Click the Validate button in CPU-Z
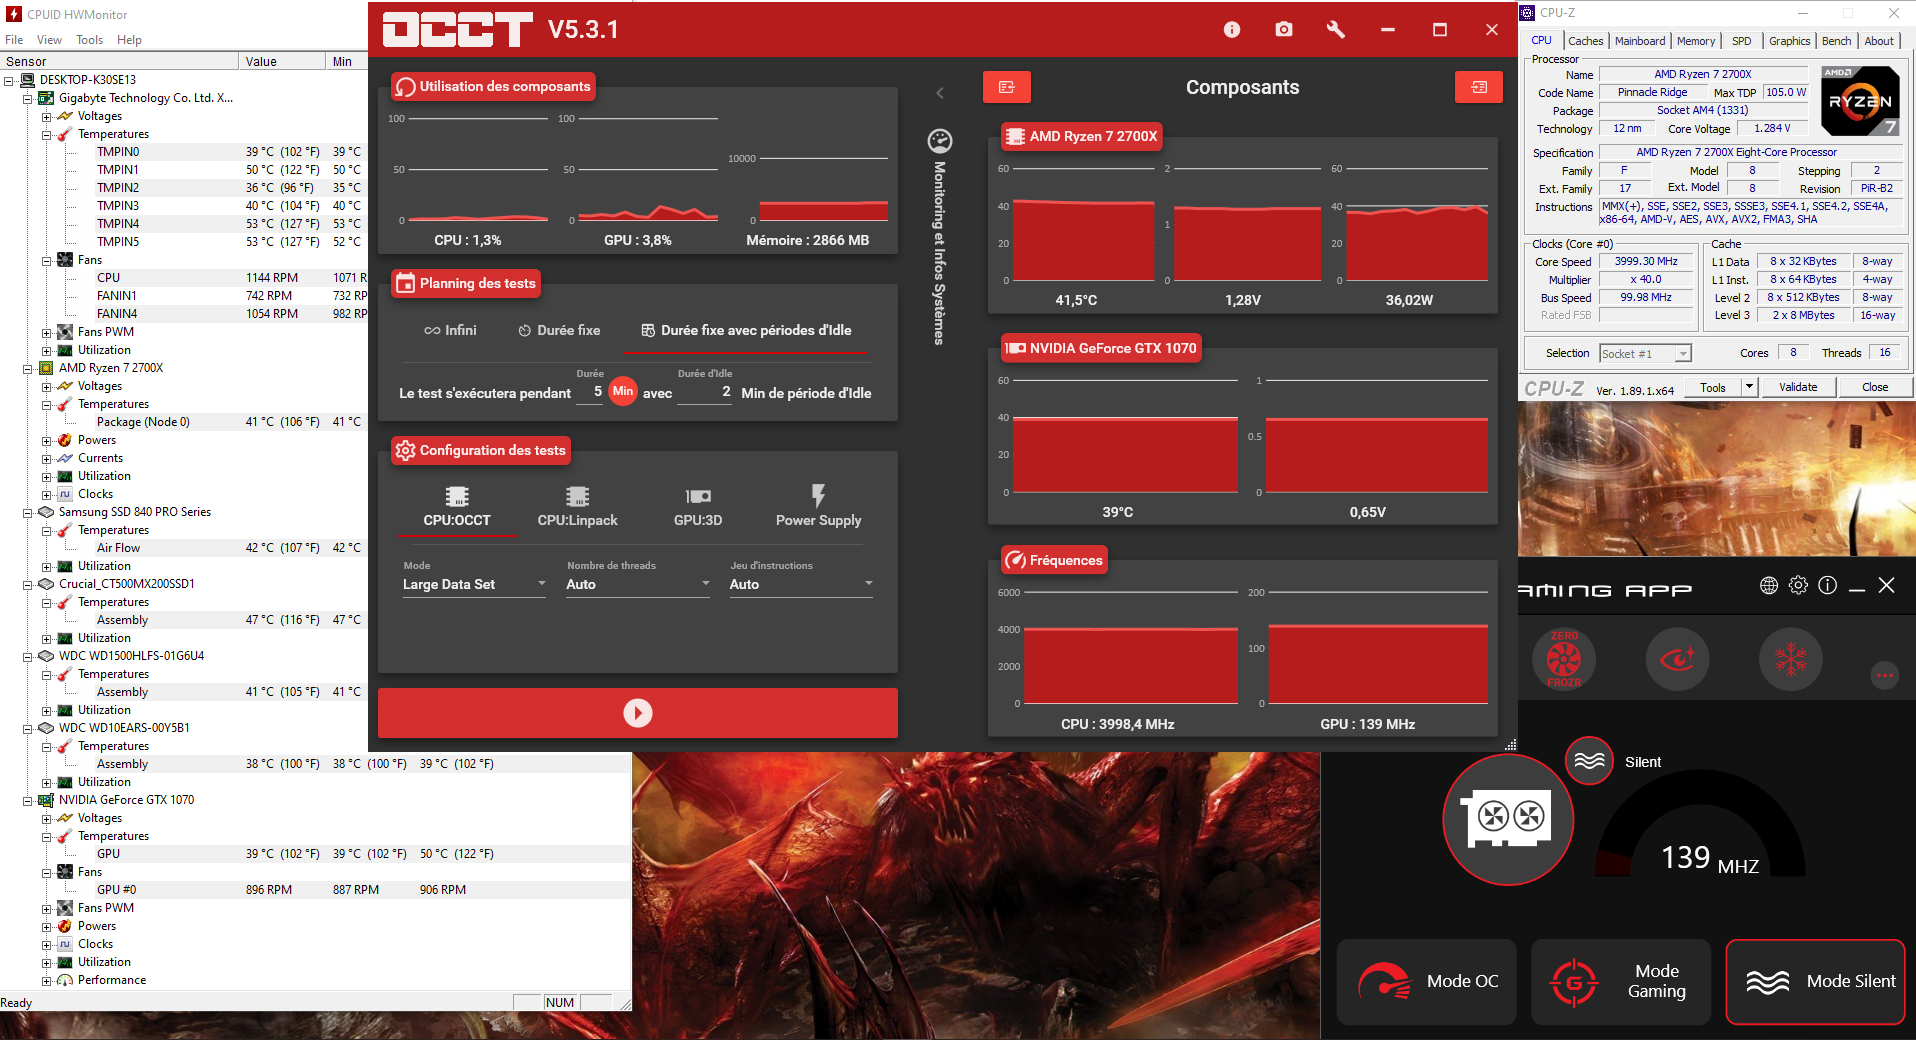This screenshot has width=1916, height=1040. coord(1798,387)
